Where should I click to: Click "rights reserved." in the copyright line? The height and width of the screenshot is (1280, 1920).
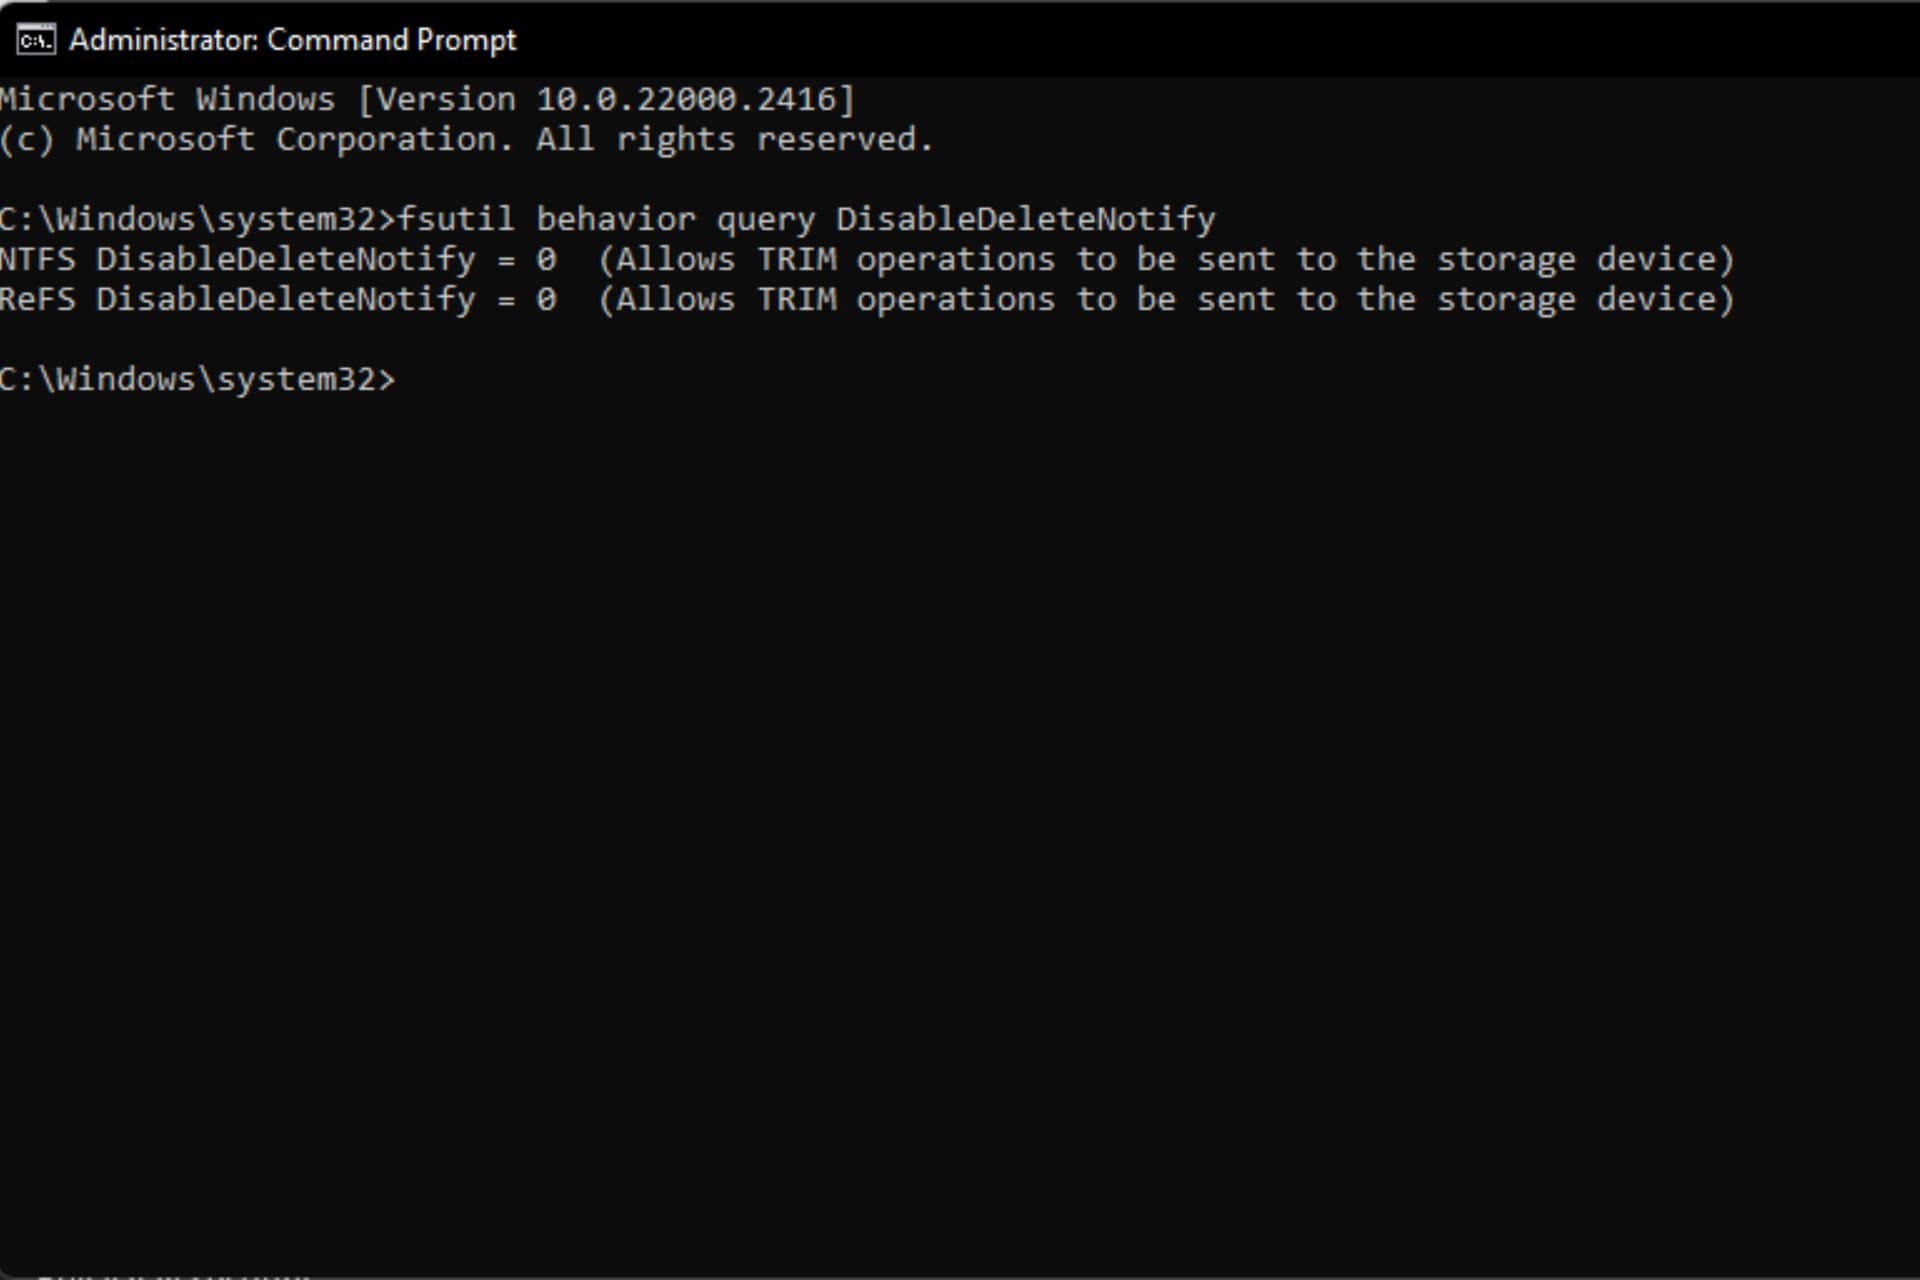[775, 139]
